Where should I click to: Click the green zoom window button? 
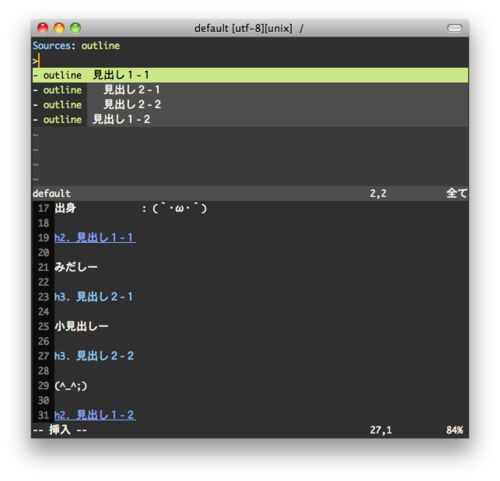[75, 28]
